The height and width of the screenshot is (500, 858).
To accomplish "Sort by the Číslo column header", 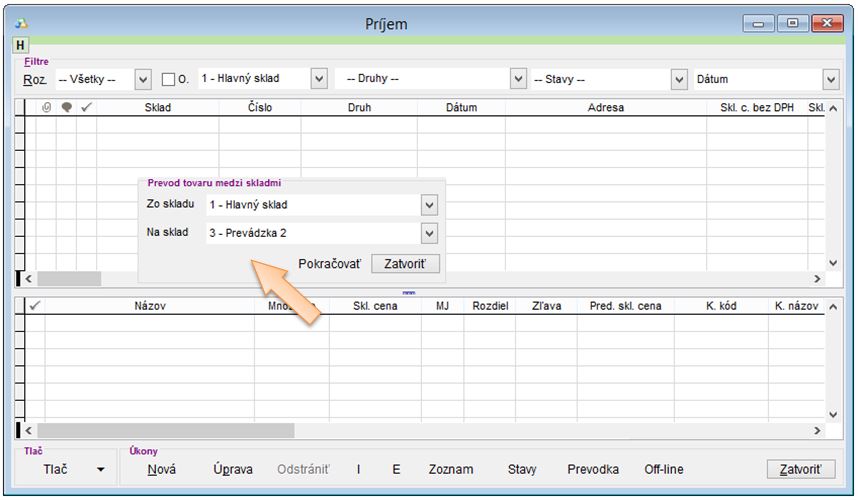I will (x=259, y=108).
